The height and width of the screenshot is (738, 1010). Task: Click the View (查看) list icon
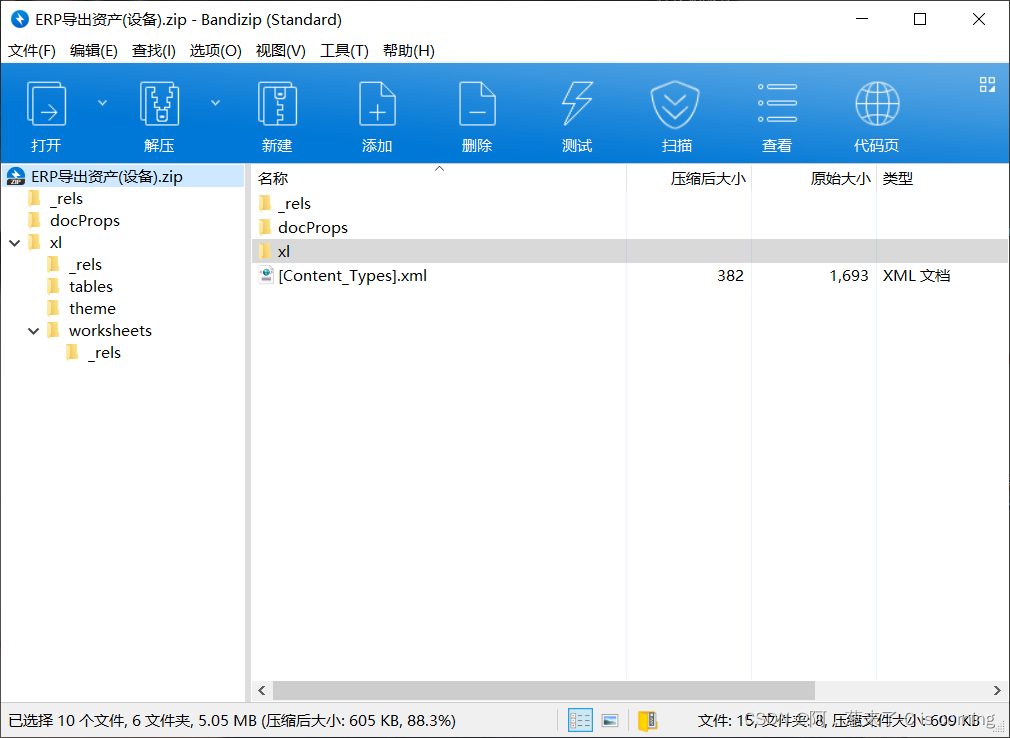[777, 103]
